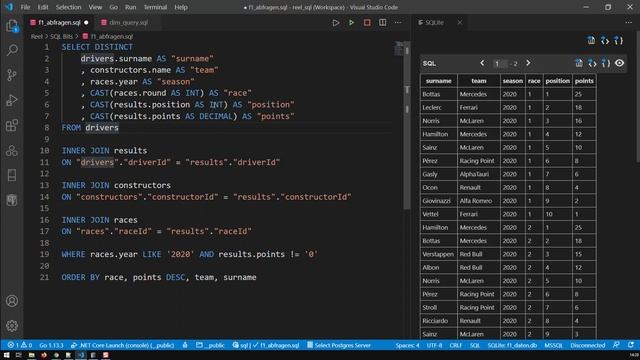Screen dimensions: 640x360
Task: Open the Search view in activity bar
Action: tap(12, 50)
